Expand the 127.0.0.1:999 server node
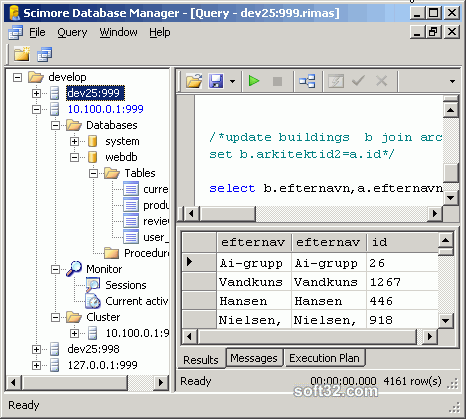The image size is (466, 419). coord(36,365)
